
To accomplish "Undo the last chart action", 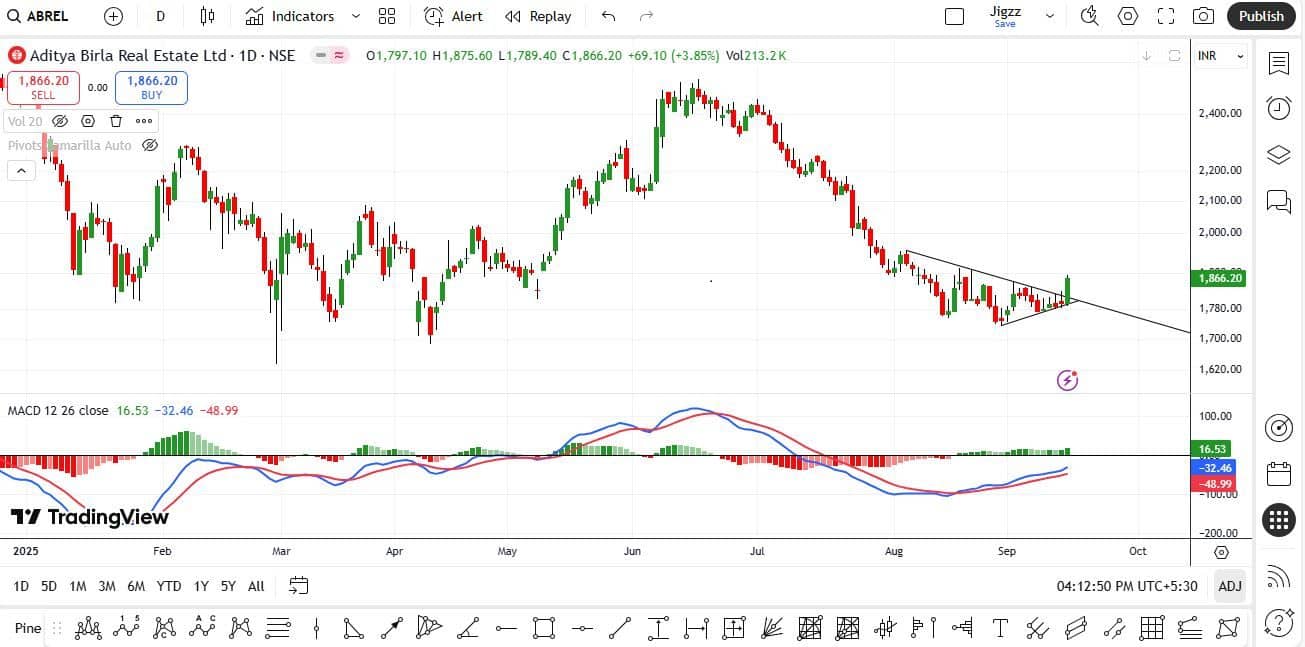I will pyautogui.click(x=609, y=16).
